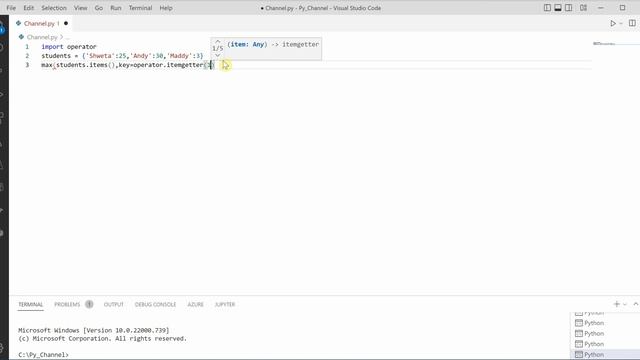Click the 'Andy' string in the dictionary
This screenshot has width=640, height=360.
point(141,56)
